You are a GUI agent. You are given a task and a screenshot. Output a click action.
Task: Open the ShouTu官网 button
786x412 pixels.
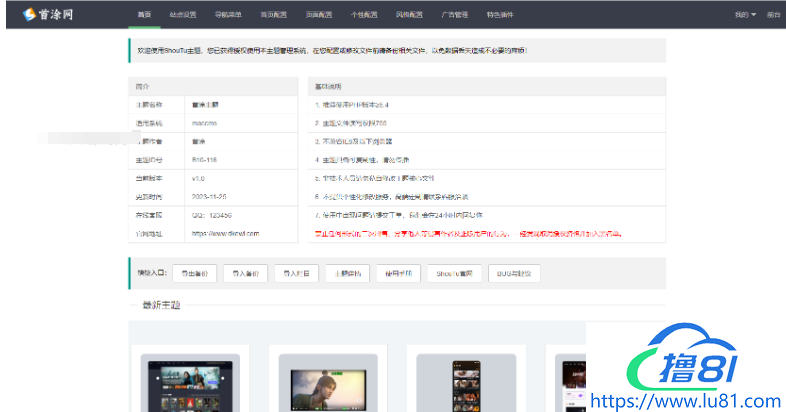pos(454,272)
